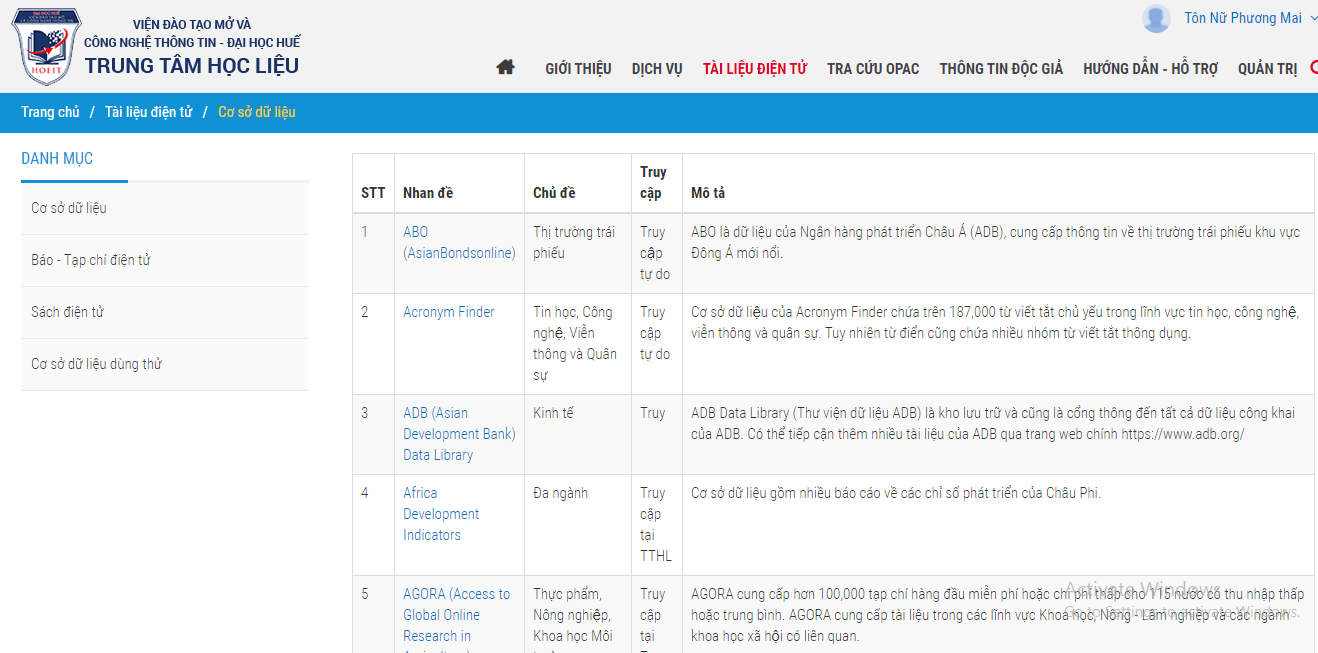The width and height of the screenshot is (1318, 653).
Task: Open THÔNG TIN ĐỘC GIẢ menu
Action: 1001,69
